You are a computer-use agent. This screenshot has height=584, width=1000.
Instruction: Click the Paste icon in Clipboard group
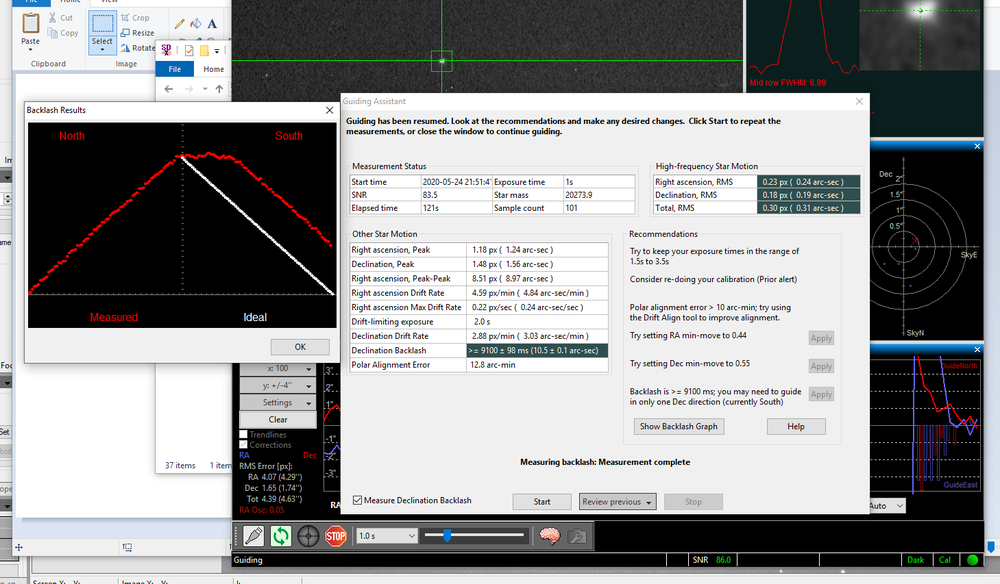(x=30, y=23)
